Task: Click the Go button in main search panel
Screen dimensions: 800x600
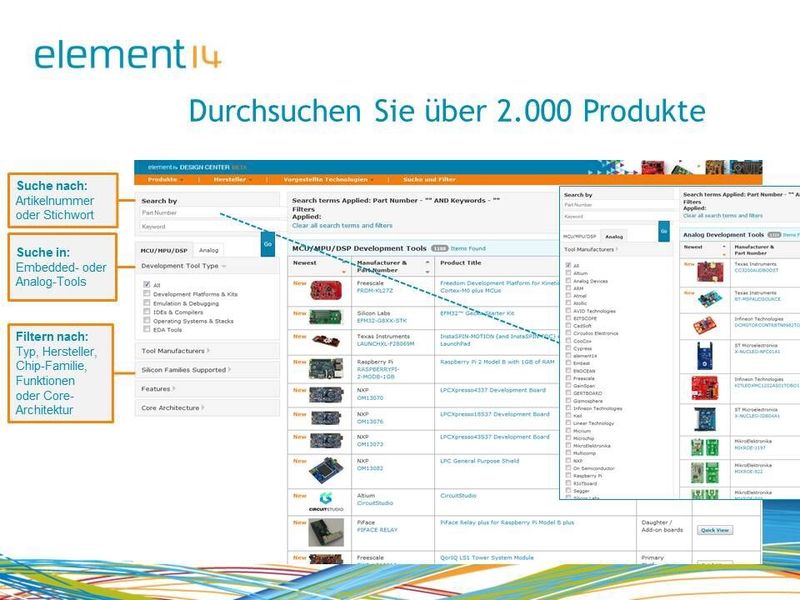Action: pyautogui.click(x=268, y=244)
